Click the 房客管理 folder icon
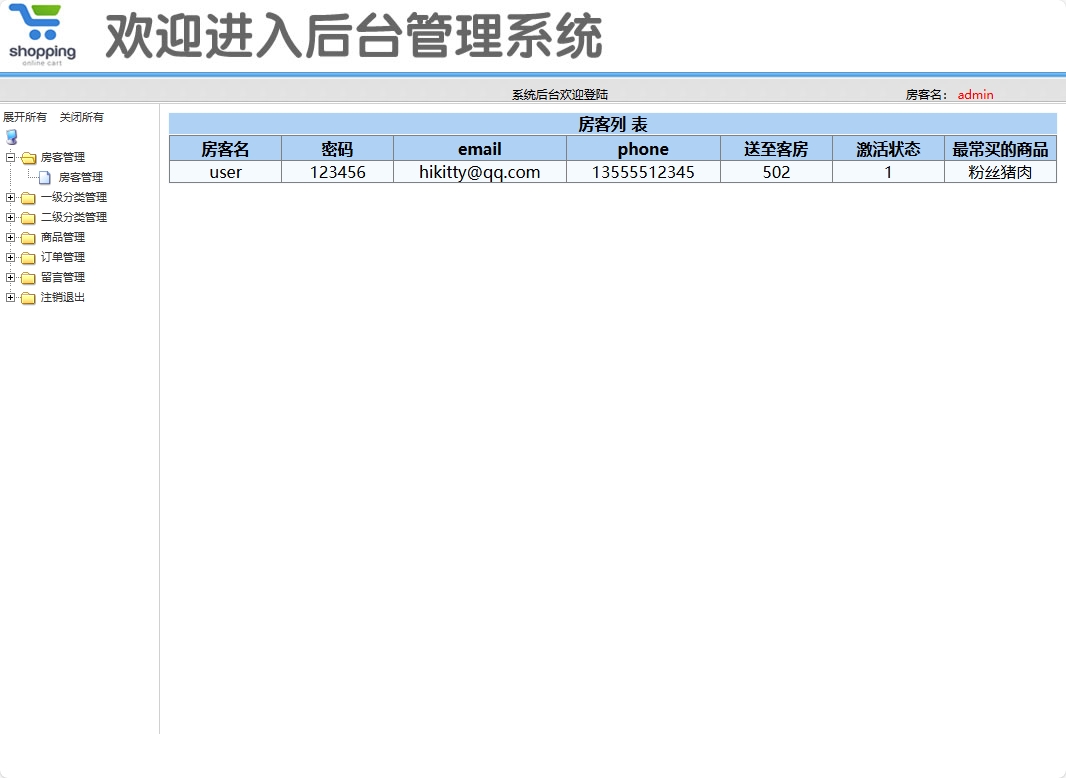The height and width of the screenshot is (778, 1066). pos(28,157)
